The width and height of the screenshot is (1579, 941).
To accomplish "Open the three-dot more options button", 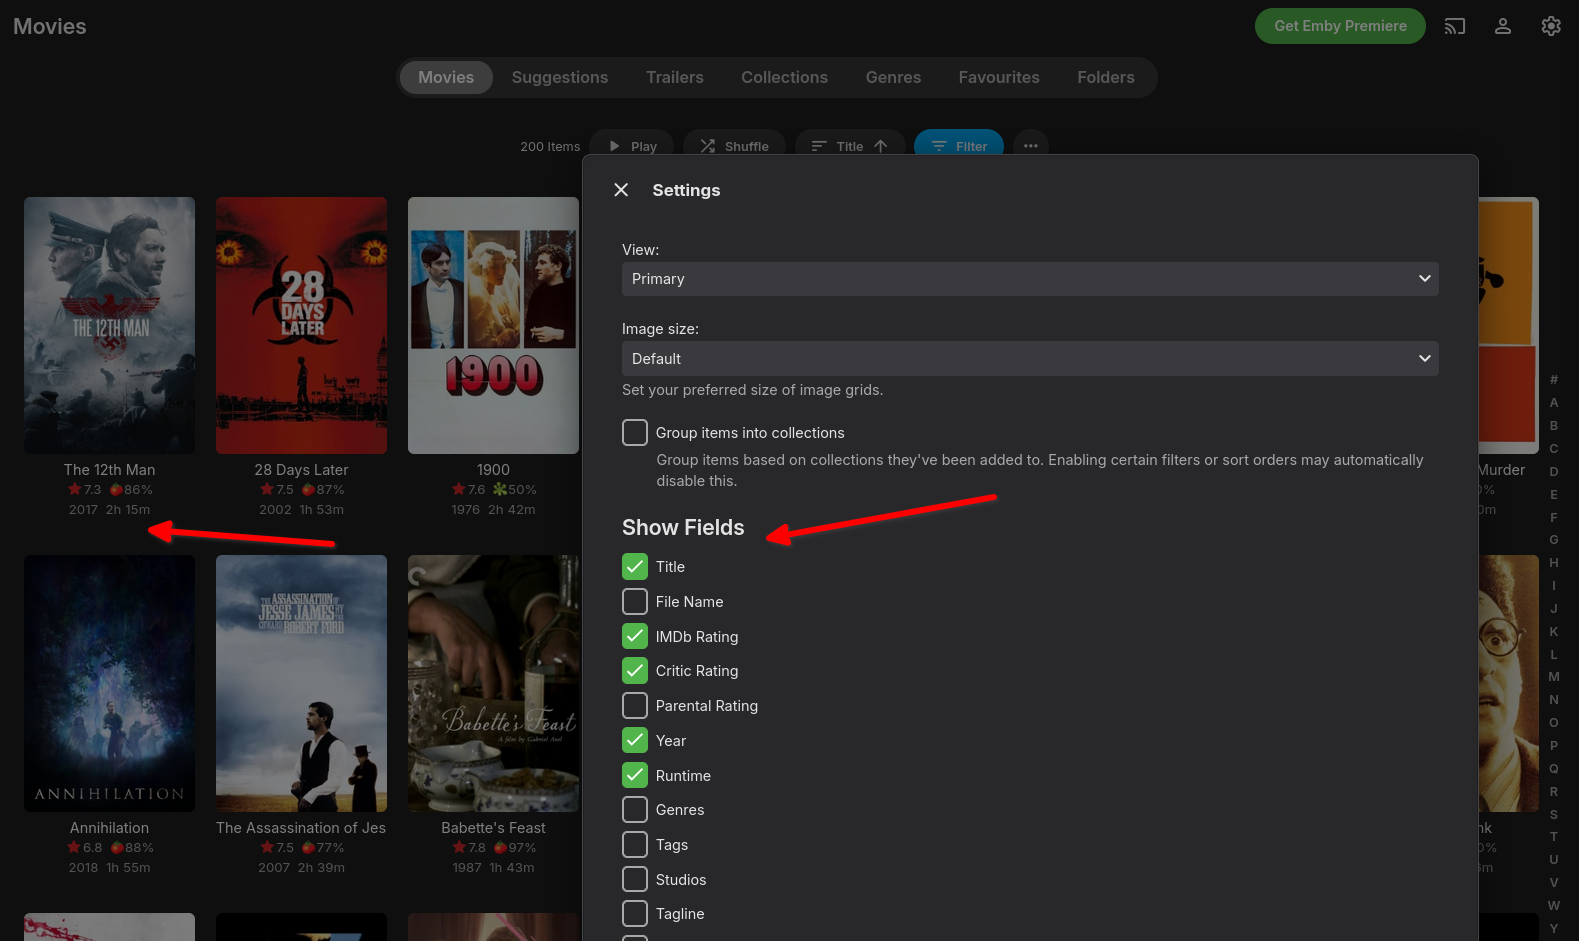I will [1031, 146].
